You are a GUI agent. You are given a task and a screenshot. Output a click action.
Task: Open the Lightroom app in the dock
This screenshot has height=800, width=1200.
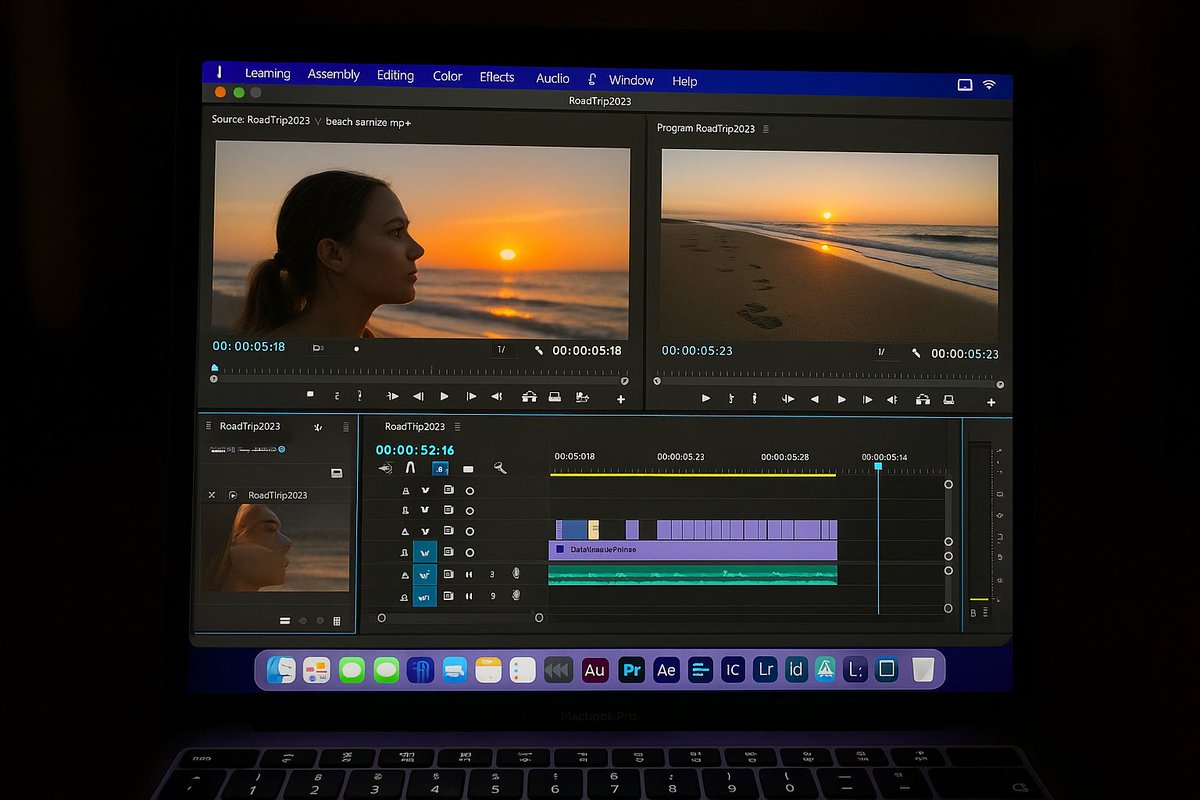(x=766, y=670)
